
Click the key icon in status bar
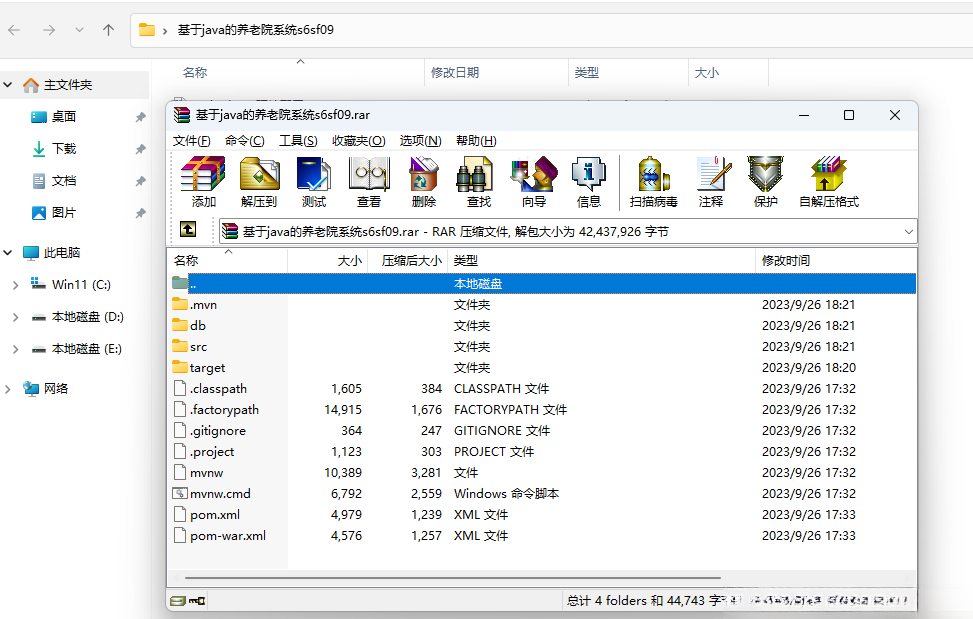[197, 600]
